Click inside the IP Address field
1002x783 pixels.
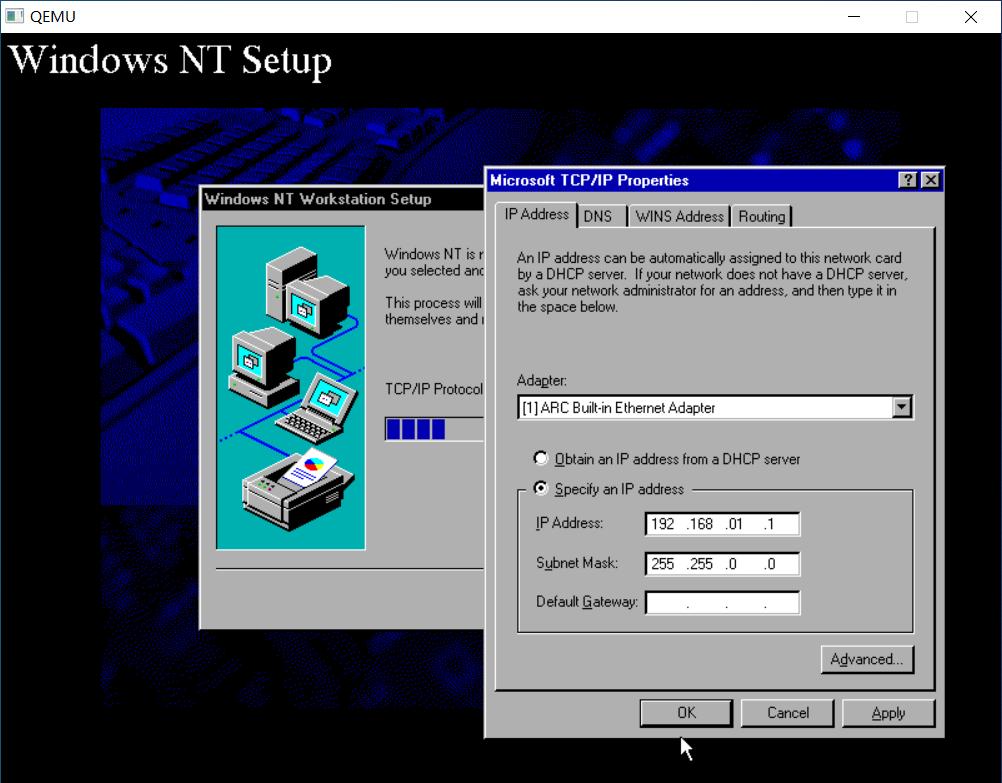[x=722, y=523]
